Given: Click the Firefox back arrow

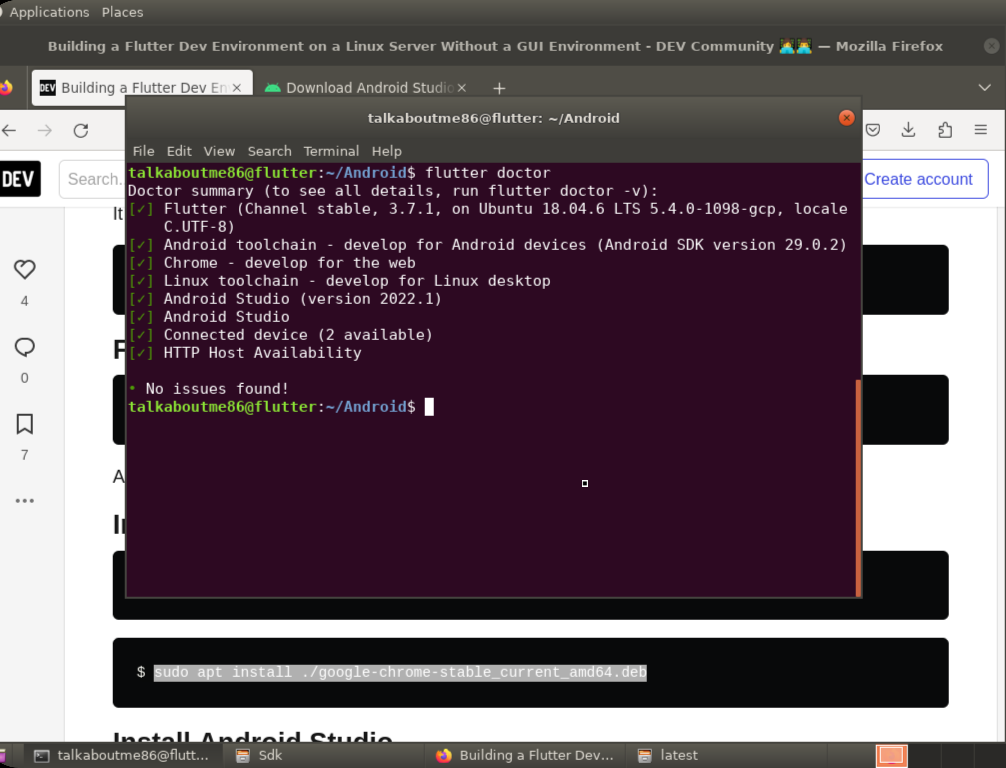Looking at the screenshot, I should click(9, 131).
